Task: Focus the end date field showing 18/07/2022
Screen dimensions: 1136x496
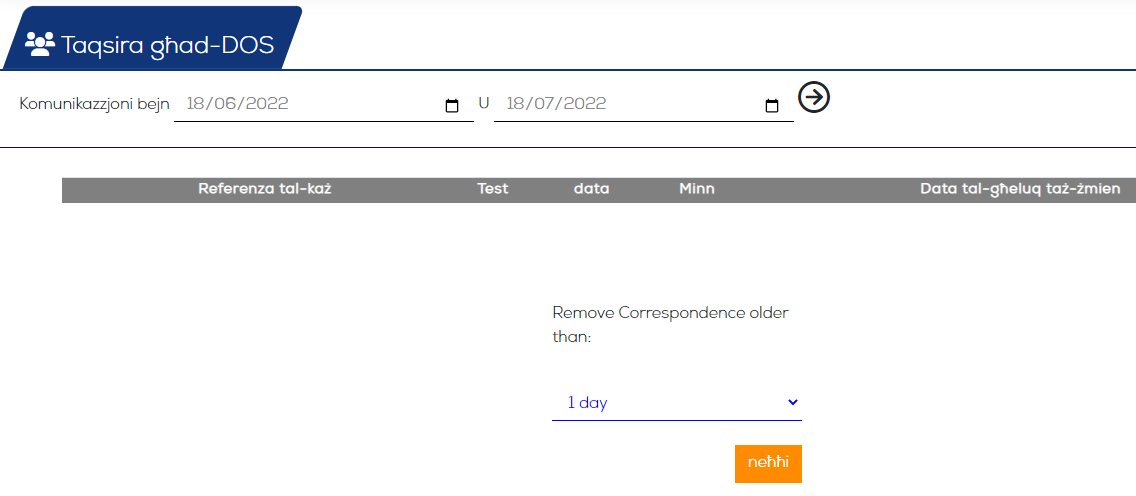Action: (643, 104)
